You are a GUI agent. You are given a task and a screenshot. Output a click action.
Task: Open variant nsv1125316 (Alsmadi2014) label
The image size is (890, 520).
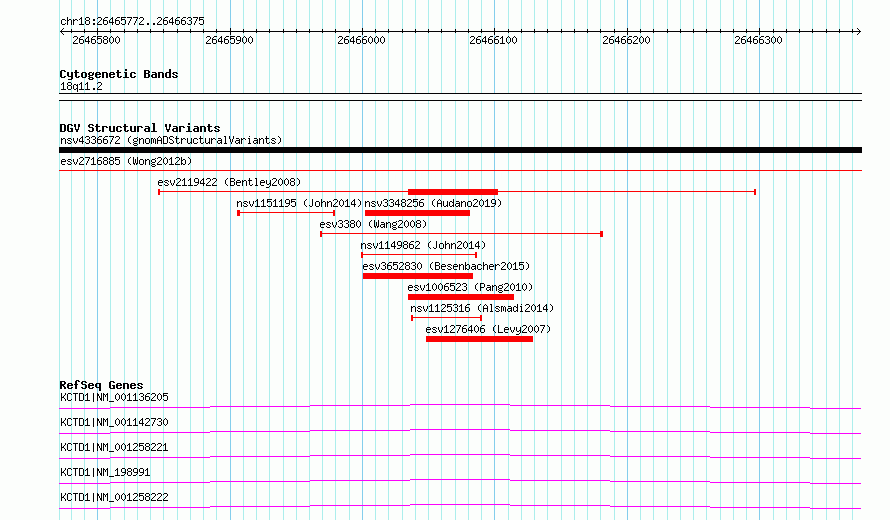[x=482, y=308]
